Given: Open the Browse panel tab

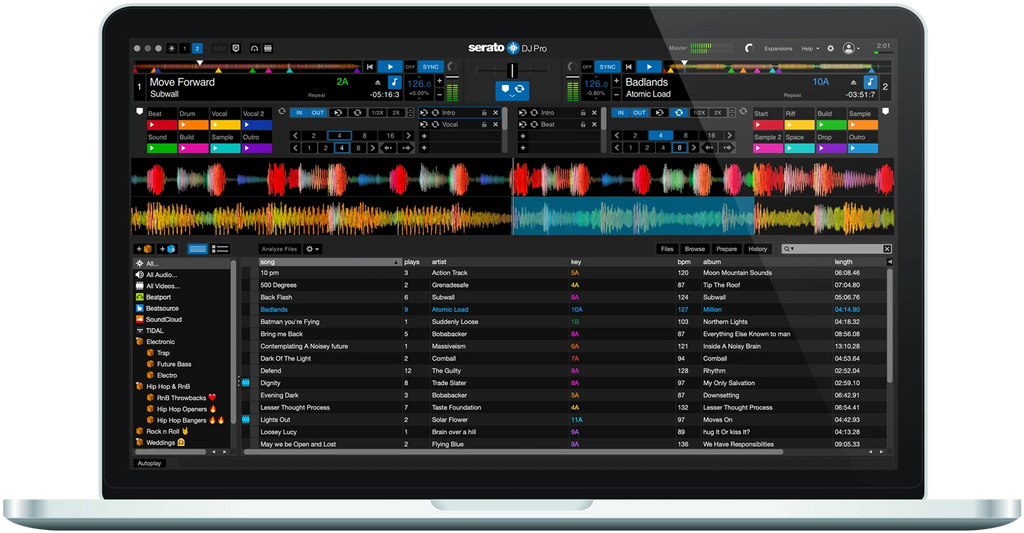Looking at the screenshot, I should tap(695, 249).
